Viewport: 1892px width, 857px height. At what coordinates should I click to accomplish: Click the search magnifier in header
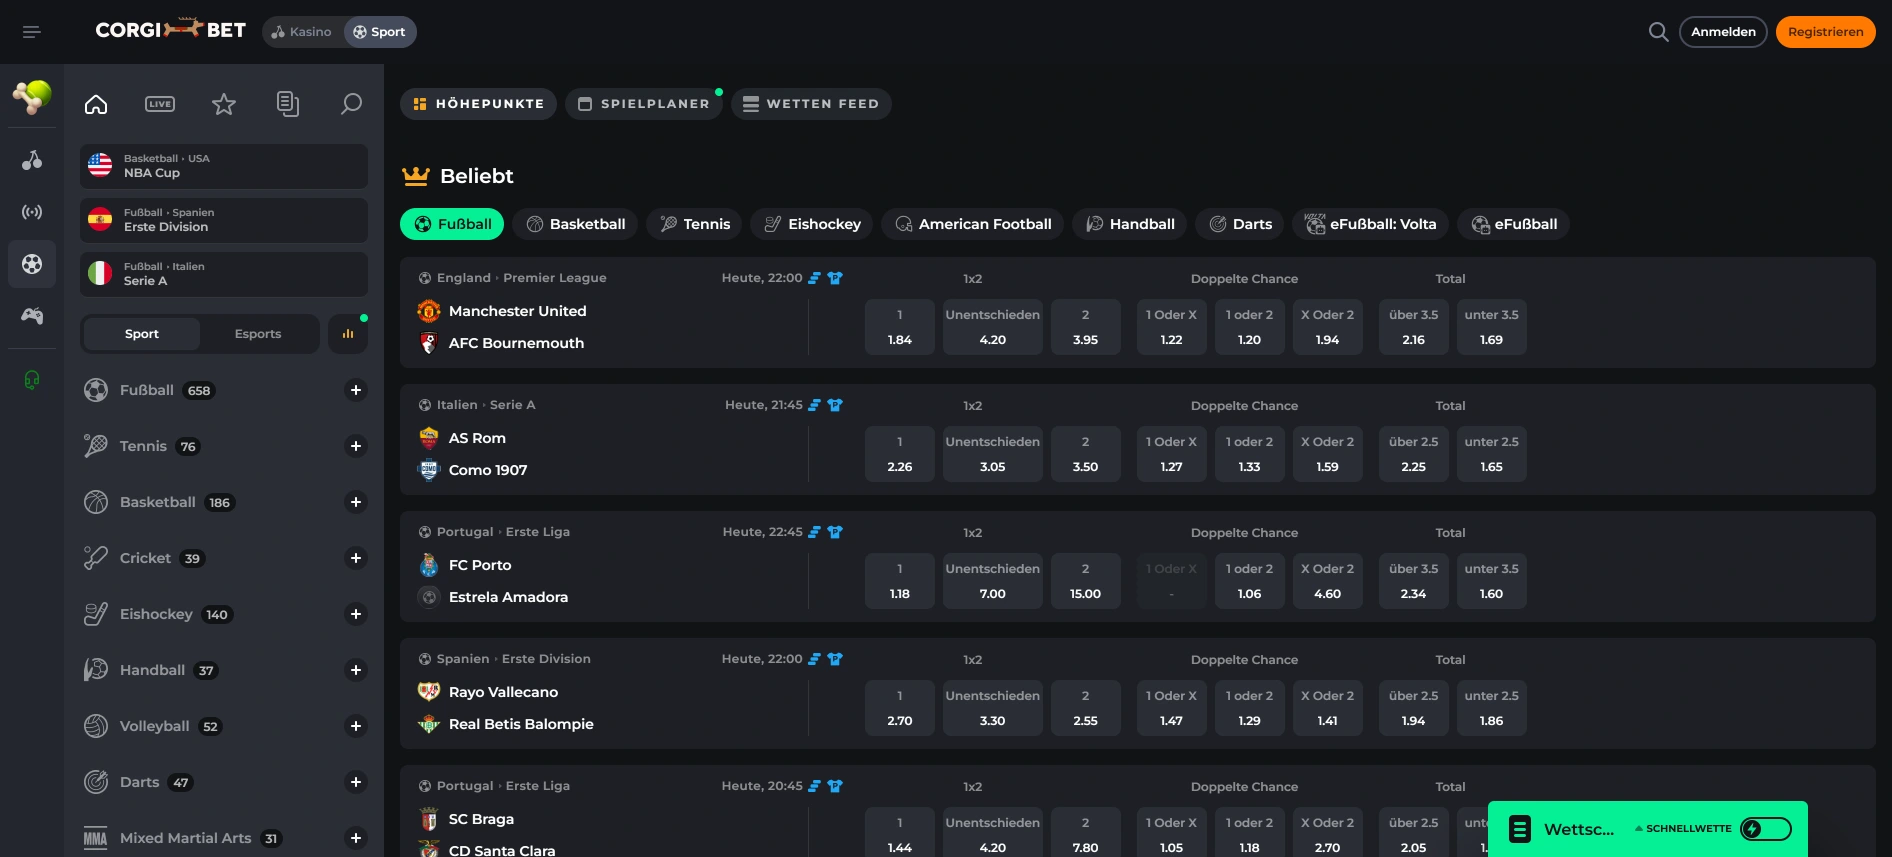(x=1658, y=32)
